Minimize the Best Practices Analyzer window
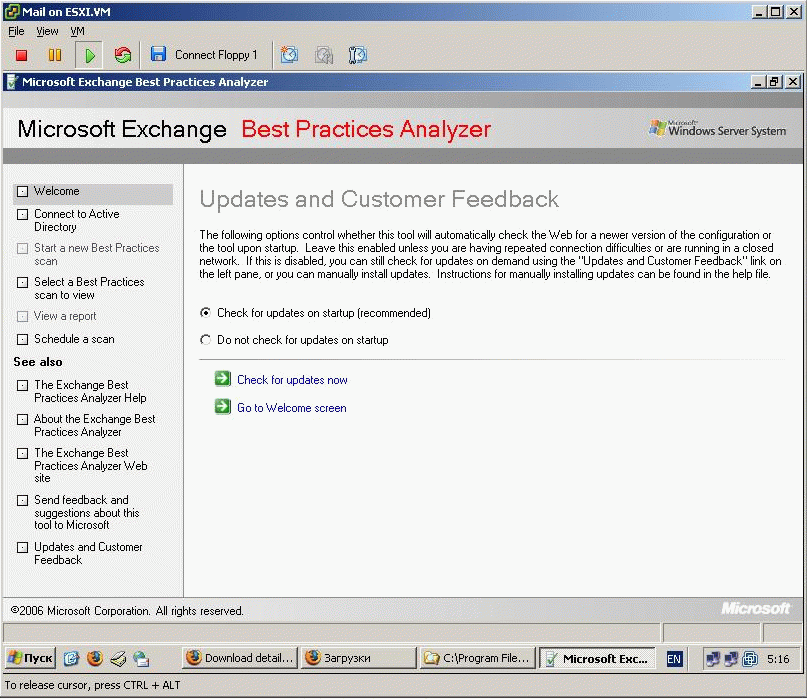Image resolution: width=807 pixels, height=699 pixels. point(757,82)
